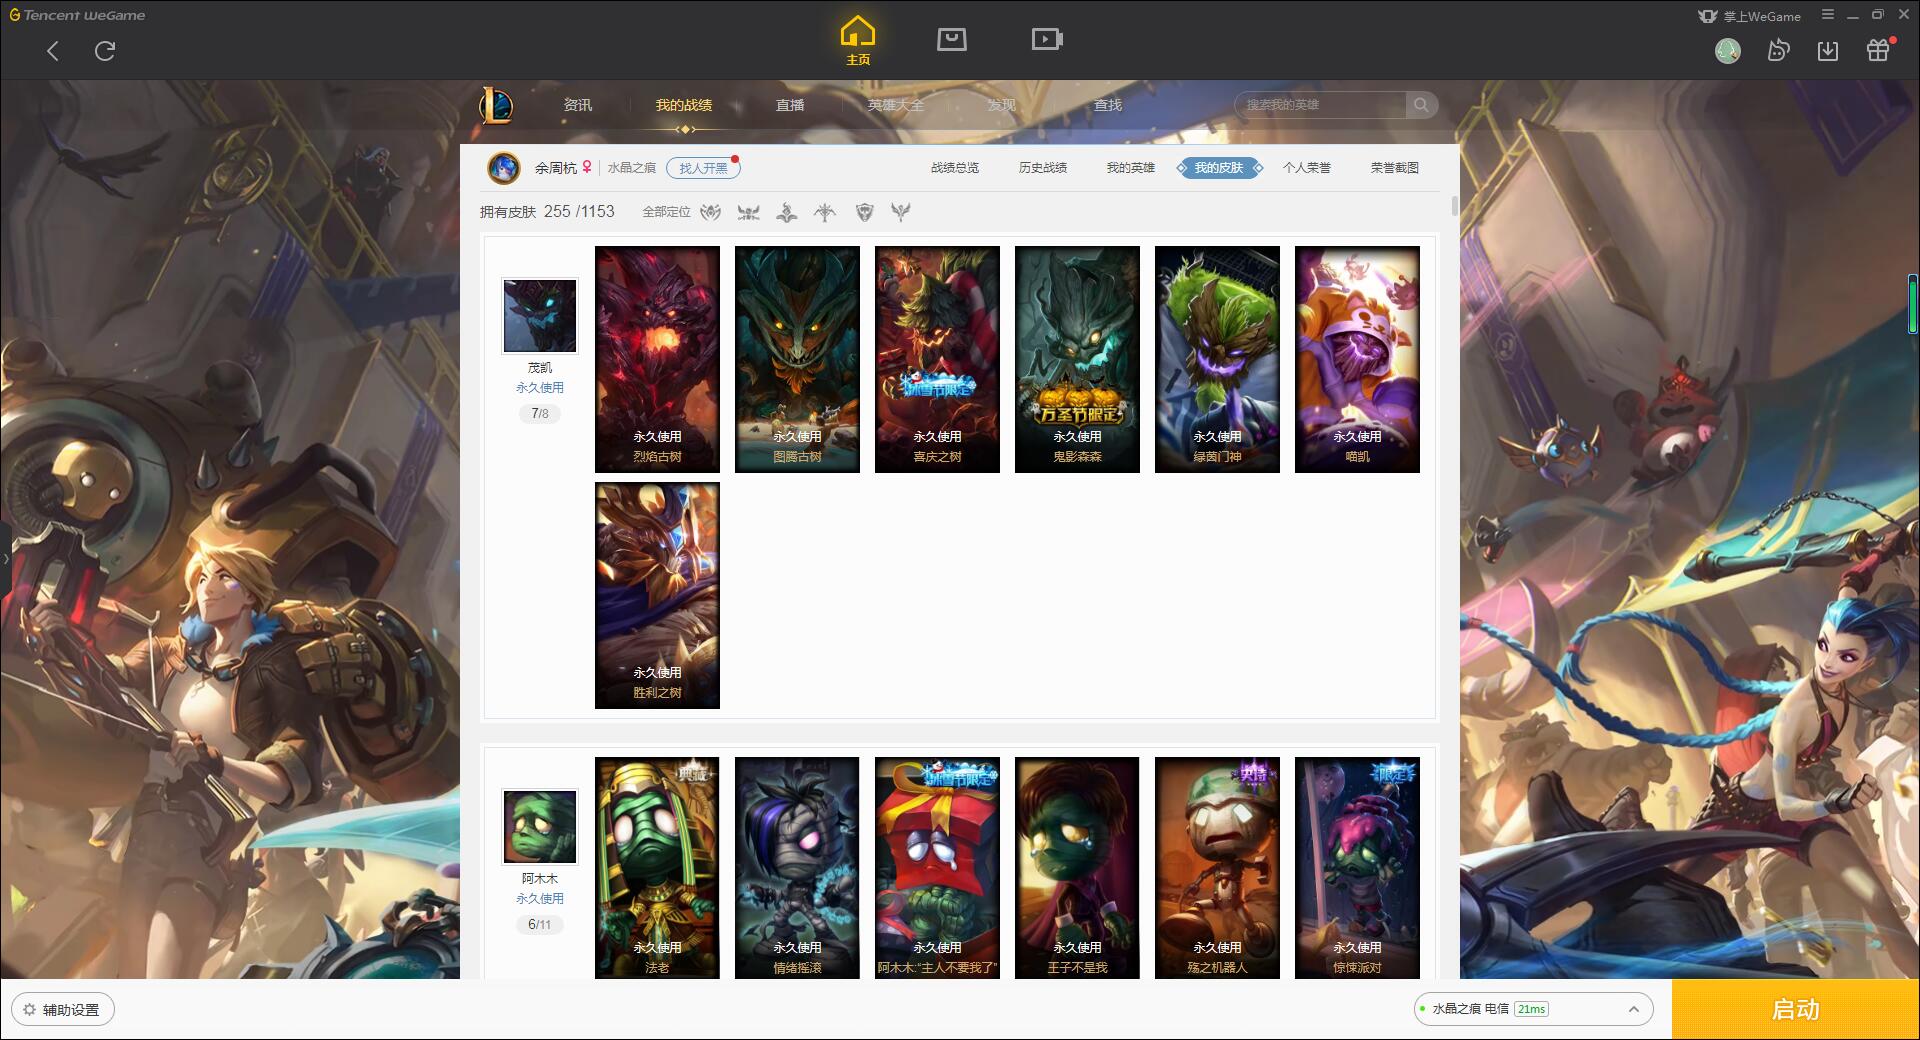Click the magnifier search button

click(1421, 105)
